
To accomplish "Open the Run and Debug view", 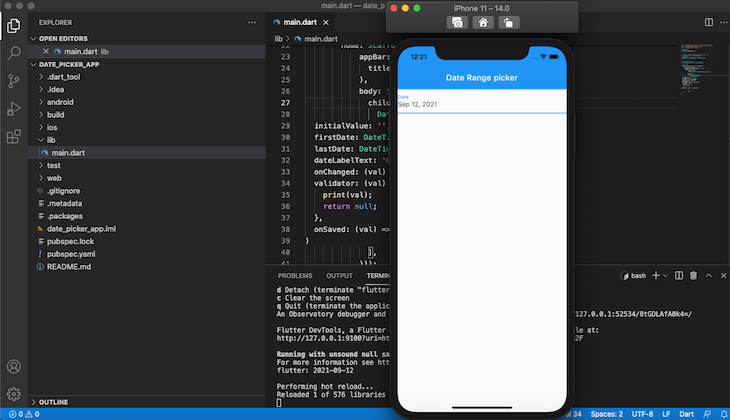I will coord(14,109).
